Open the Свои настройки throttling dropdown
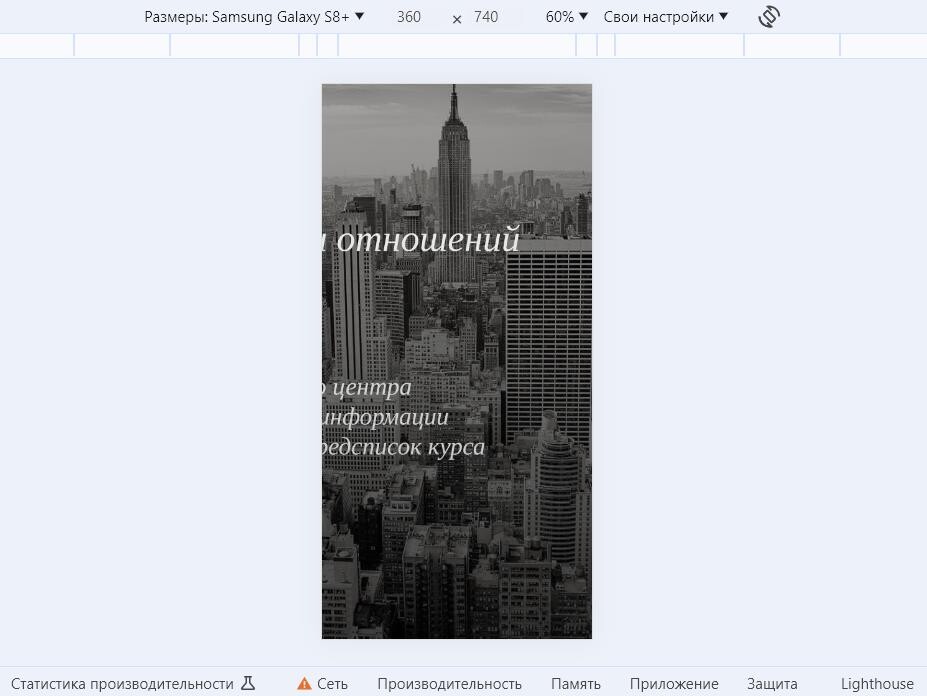This screenshot has width=927, height=696. [666, 17]
